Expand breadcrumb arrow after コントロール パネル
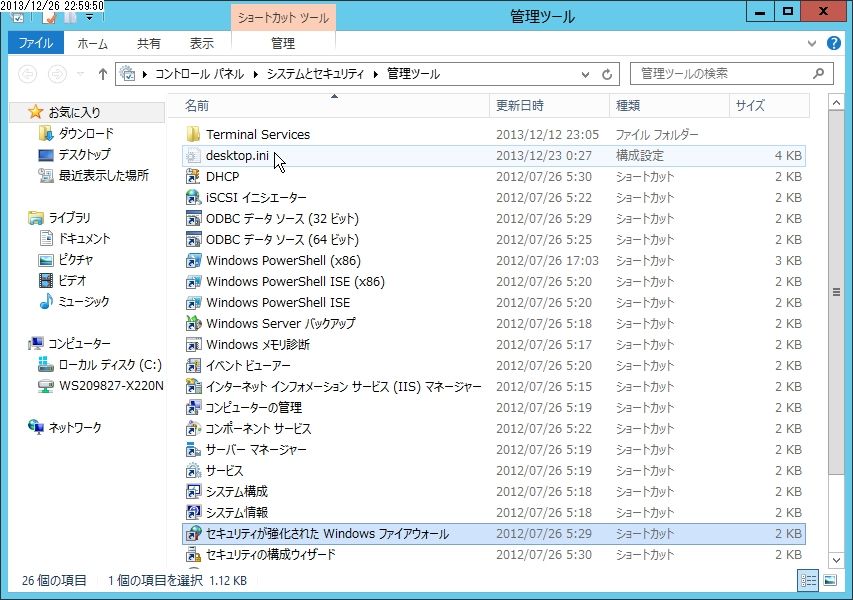The image size is (853, 600). (255, 74)
